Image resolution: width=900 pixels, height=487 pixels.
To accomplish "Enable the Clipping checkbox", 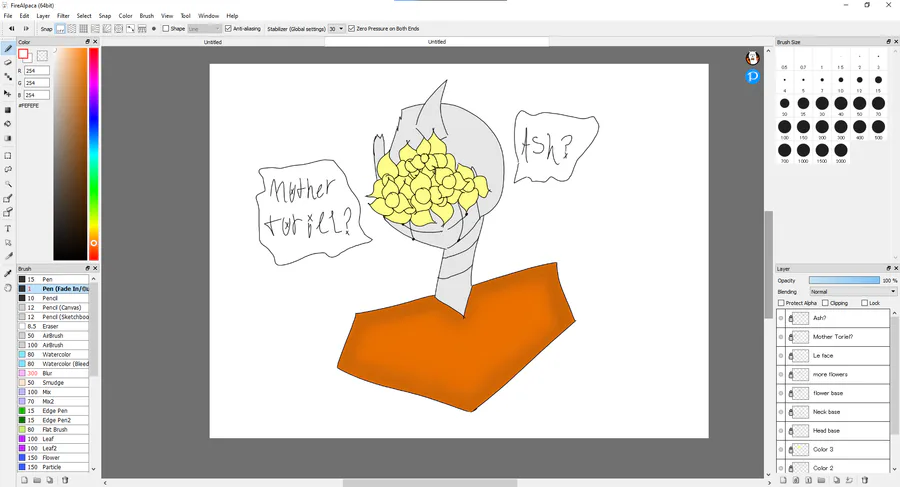I will coord(825,303).
